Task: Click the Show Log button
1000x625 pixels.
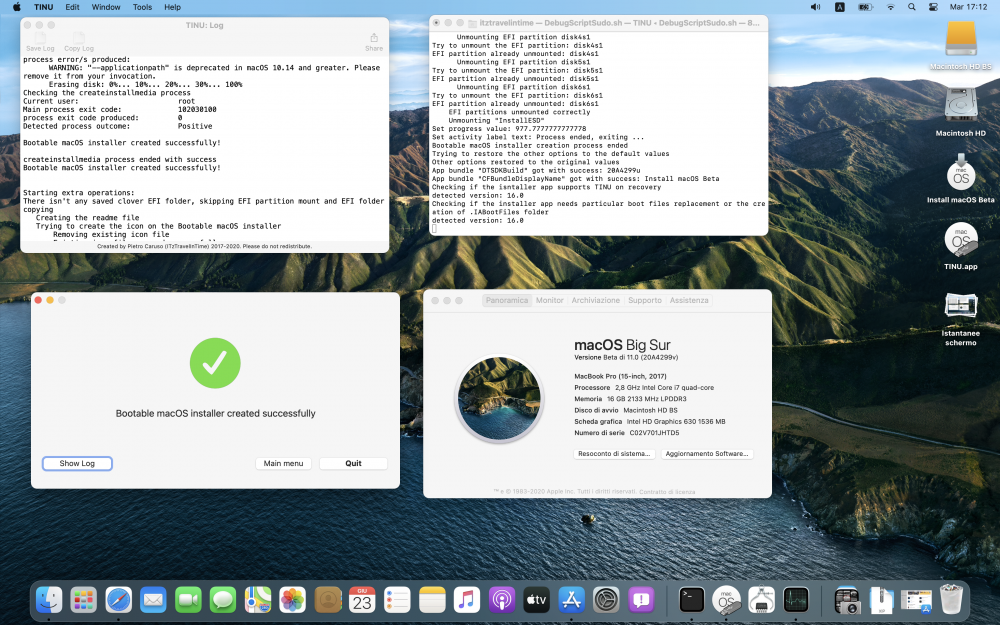Action: pyautogui.click(x=77, y=464)
